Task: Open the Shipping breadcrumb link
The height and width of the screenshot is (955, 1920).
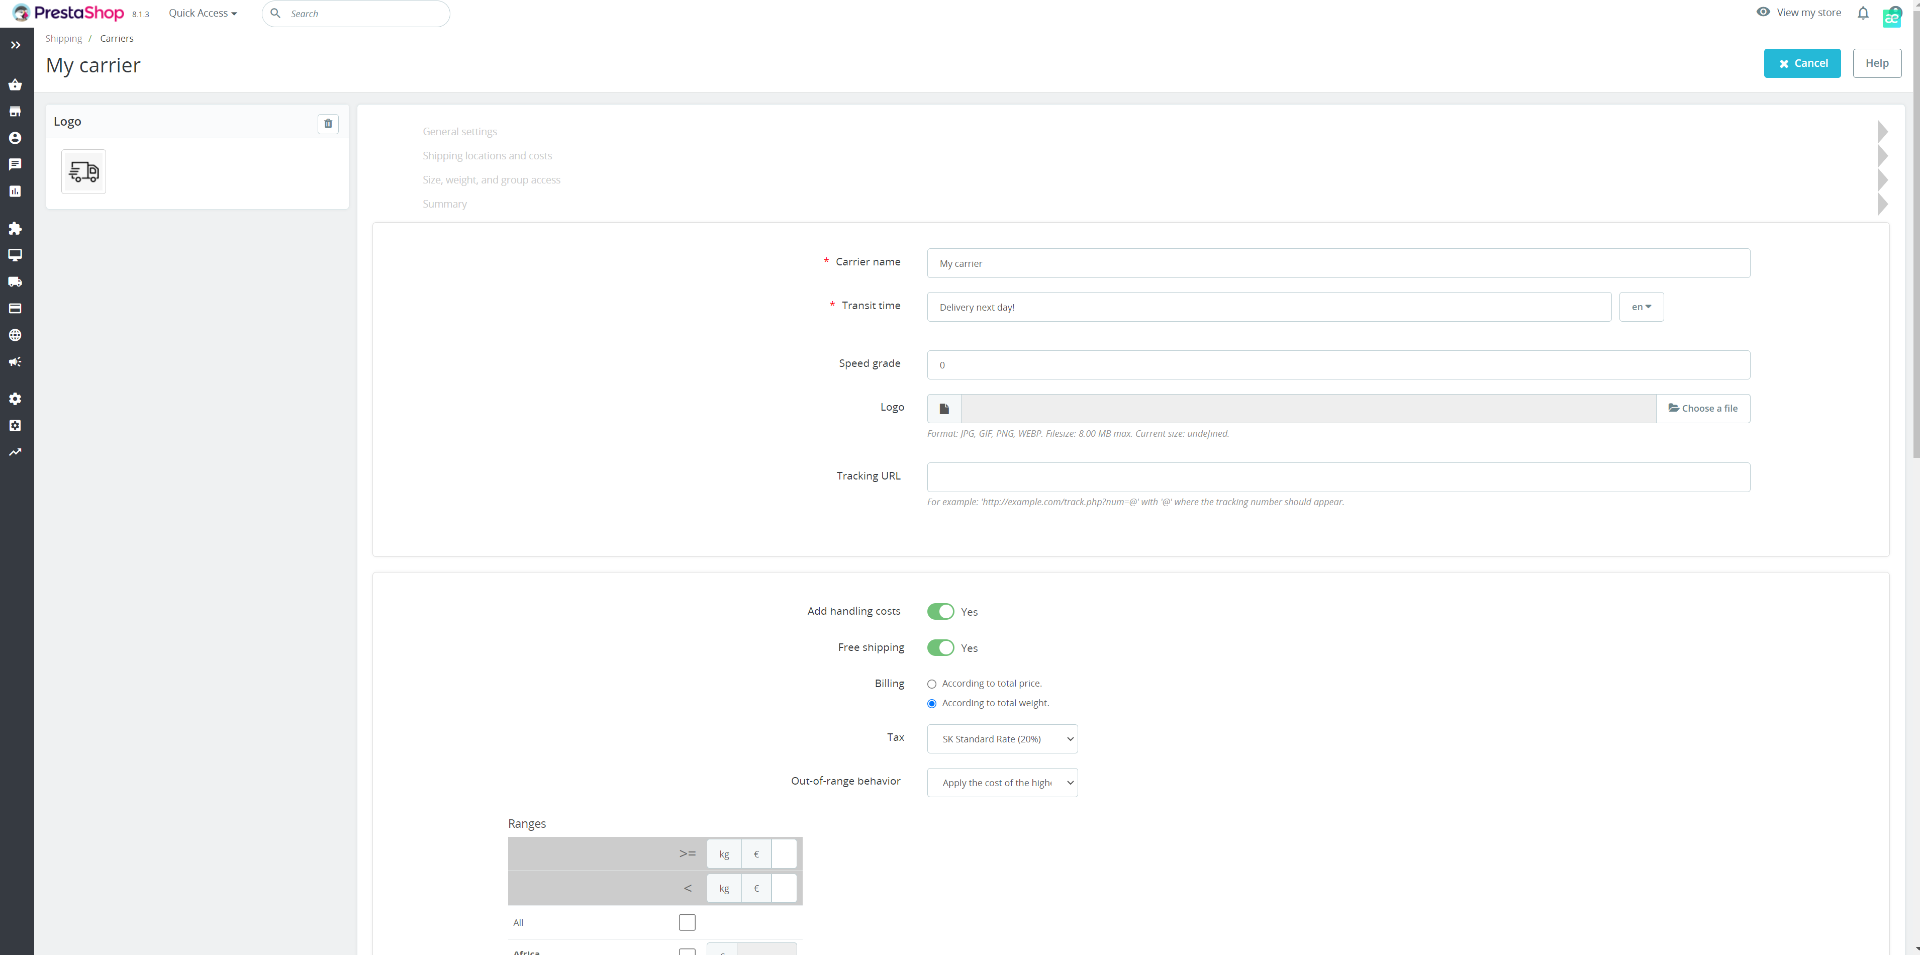Action: (x=64, y=39)
